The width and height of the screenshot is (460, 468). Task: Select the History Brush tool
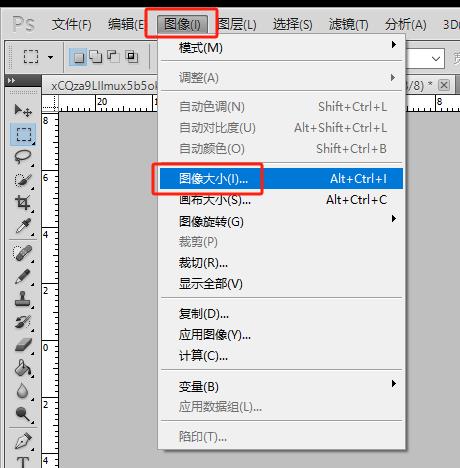click(x=23, y=322)
